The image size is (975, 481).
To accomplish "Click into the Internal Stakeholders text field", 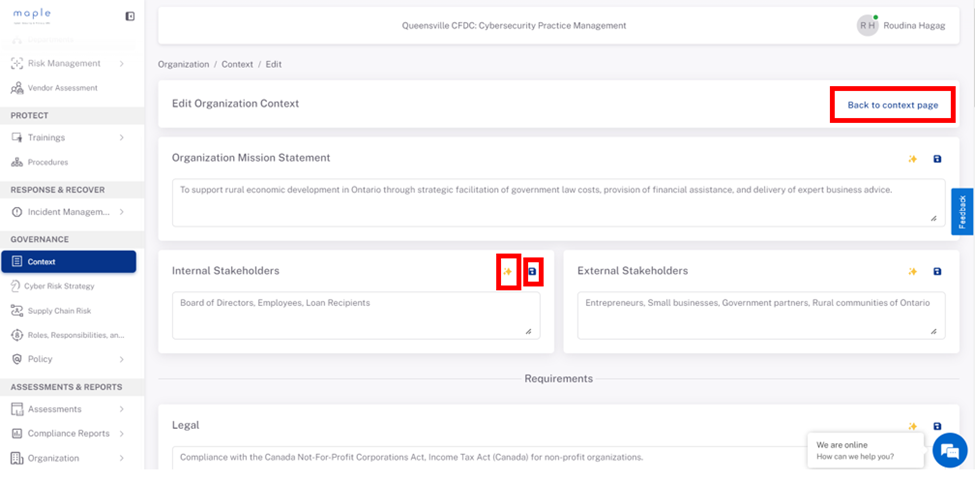I will pos(356,316).
